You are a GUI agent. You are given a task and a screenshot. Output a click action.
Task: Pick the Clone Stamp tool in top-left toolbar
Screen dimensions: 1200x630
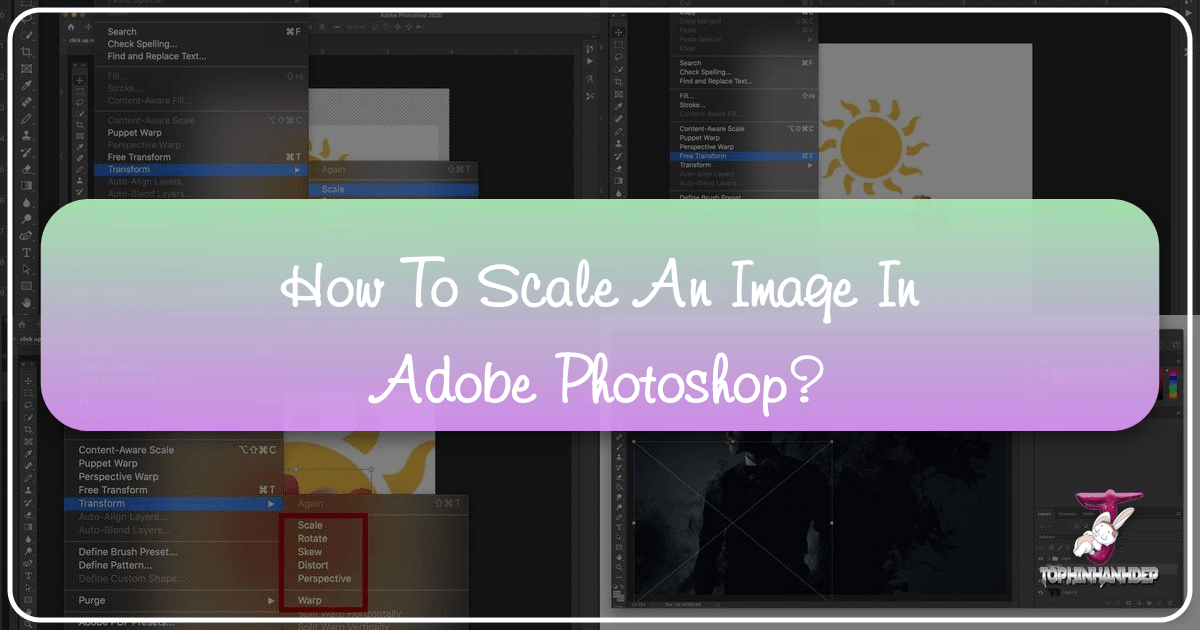click(28, 135)
